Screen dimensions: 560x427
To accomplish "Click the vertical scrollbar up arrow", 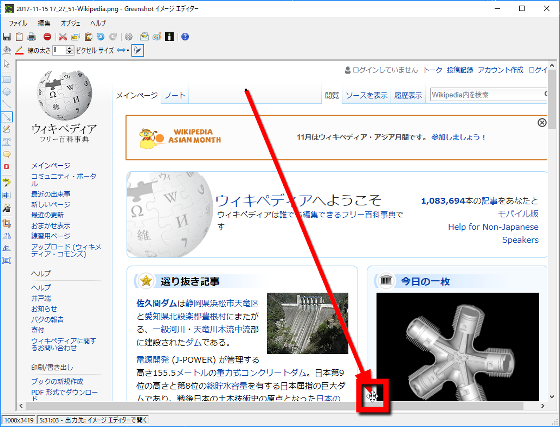I will pyautogui.click(x=552, y=66).
